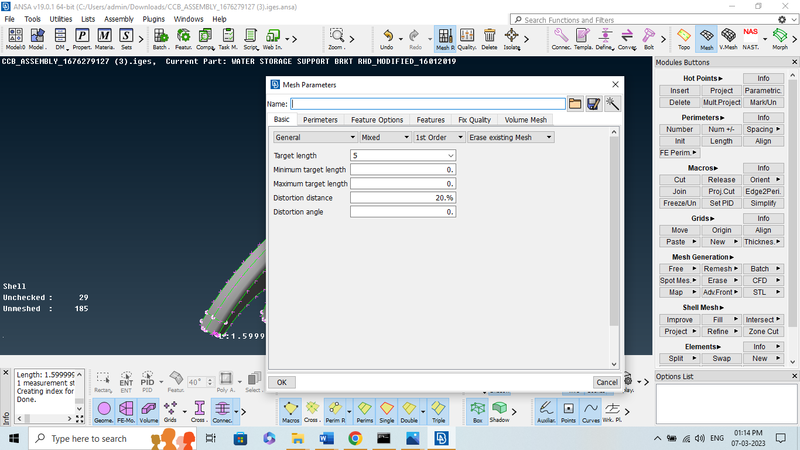Open the Erase existing Mesh dropdown
The image size is (800, 450).
511,137
